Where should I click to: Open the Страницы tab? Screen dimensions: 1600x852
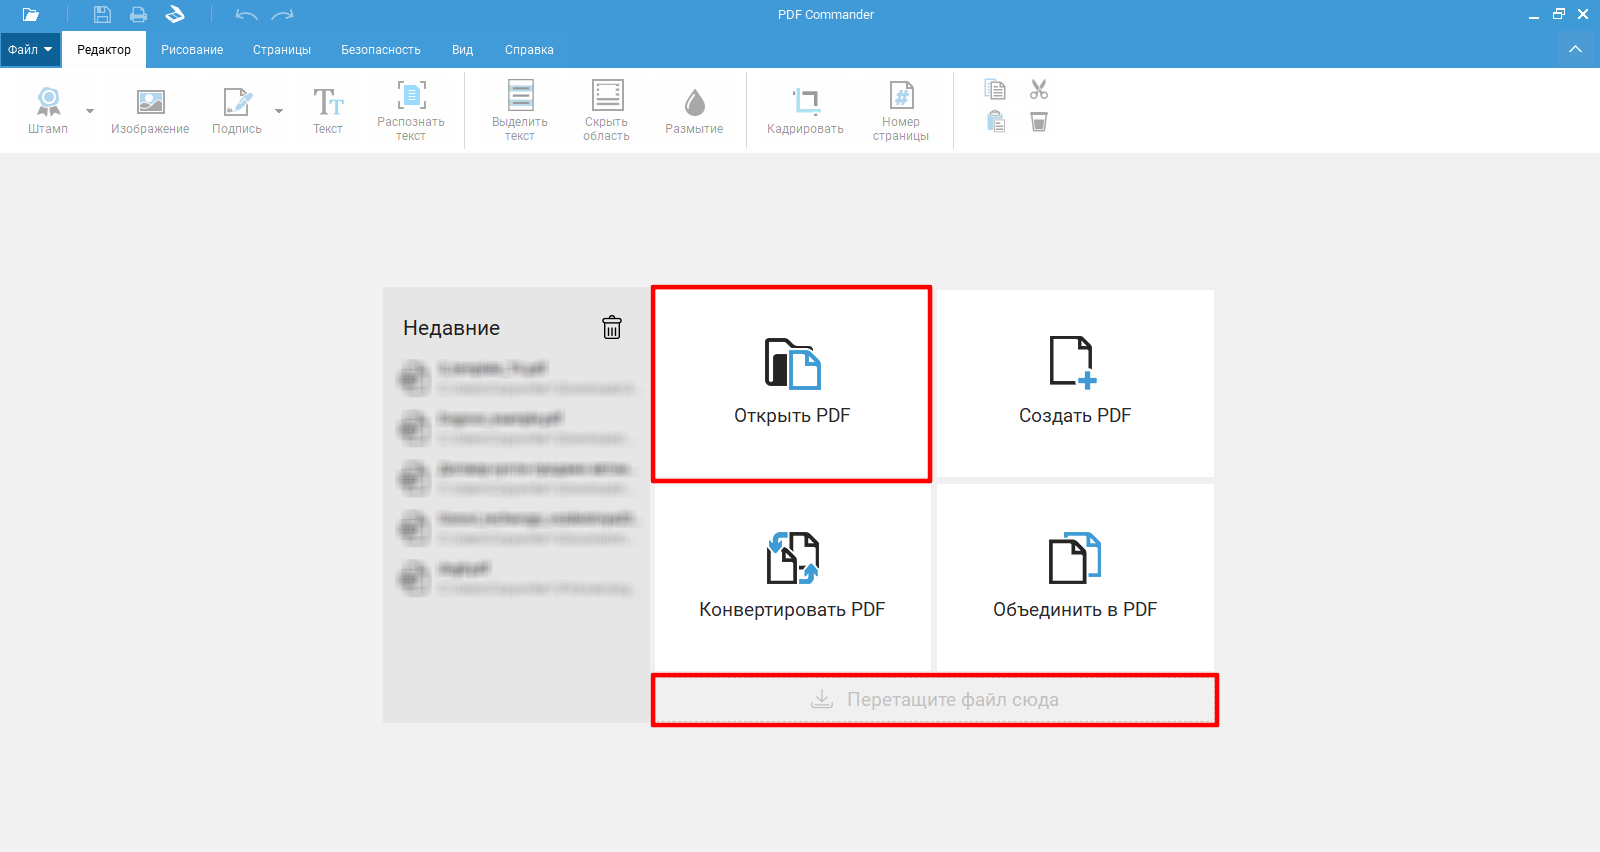[x=282, y=50]
